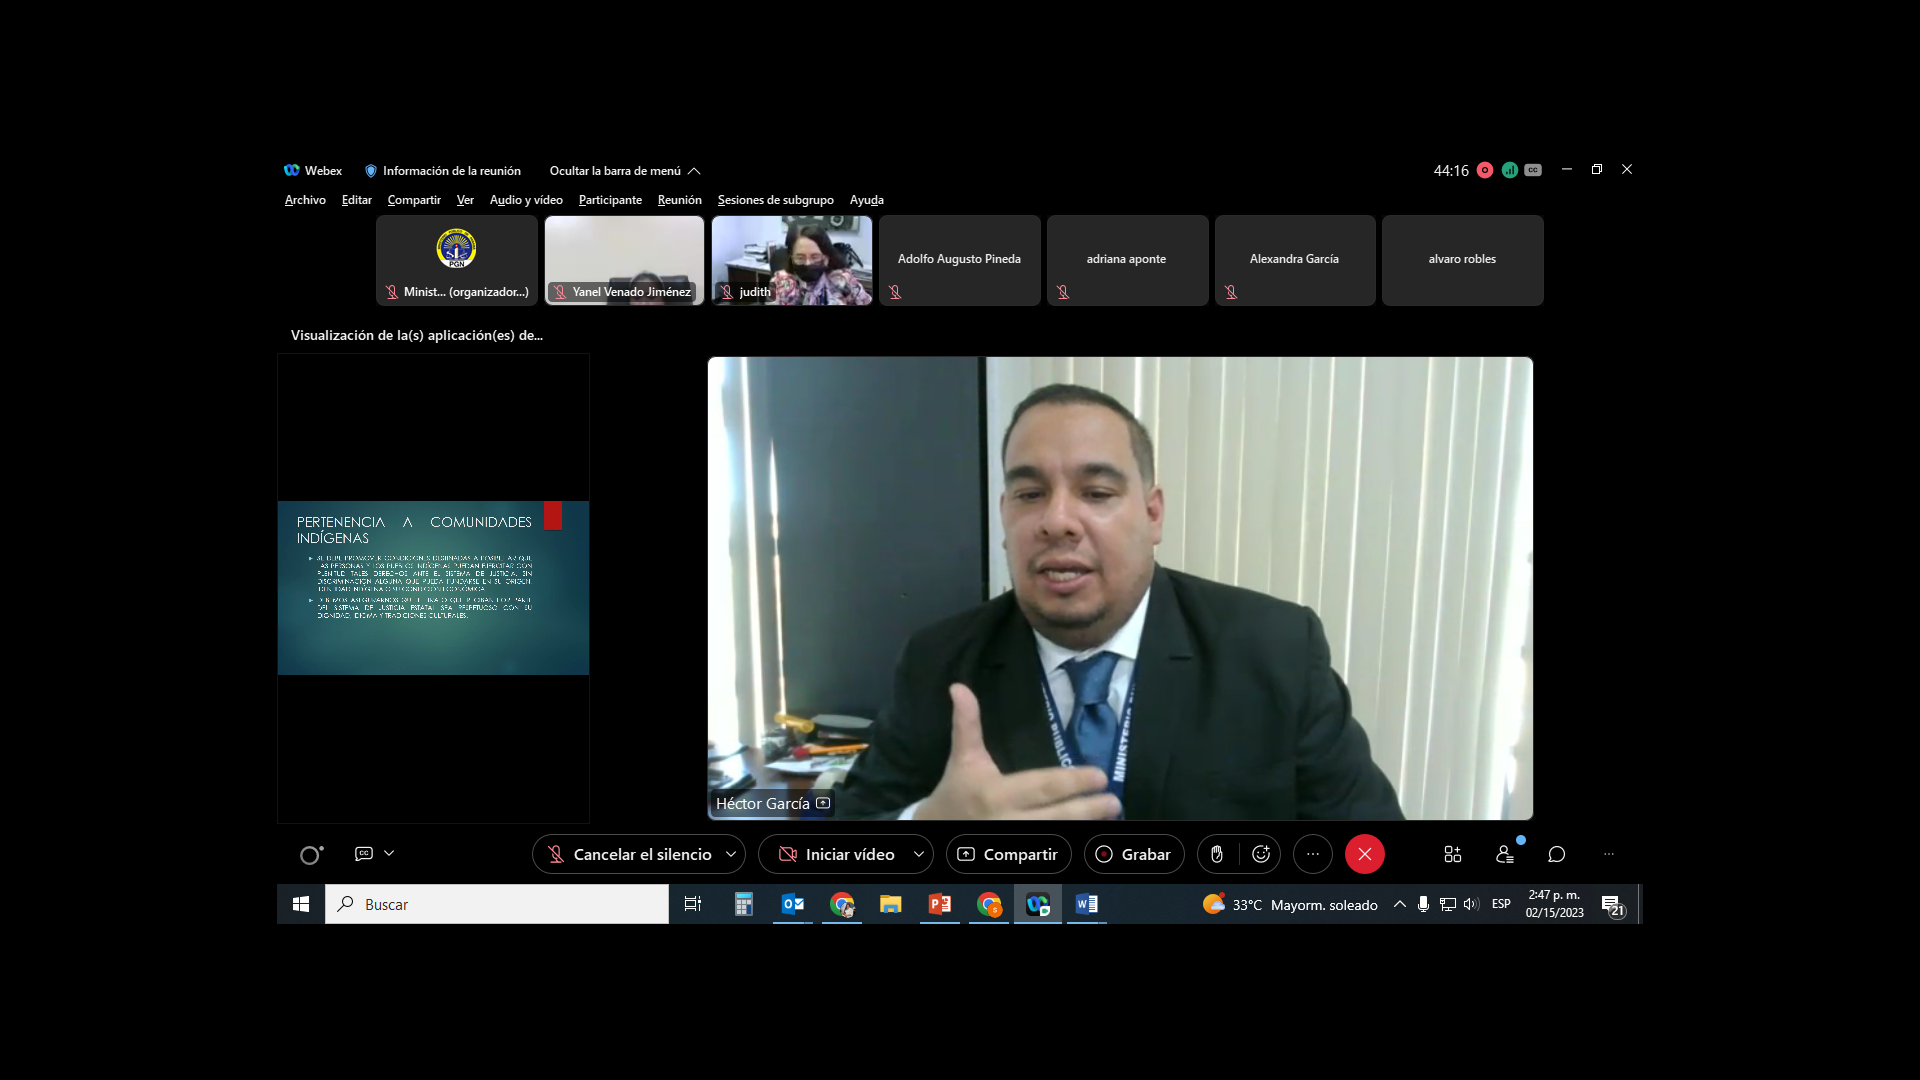Screen dimensions: 1920x1080
Task: Click the raise hand icon
Action: pyautogui.click(x=1217, y=854)
